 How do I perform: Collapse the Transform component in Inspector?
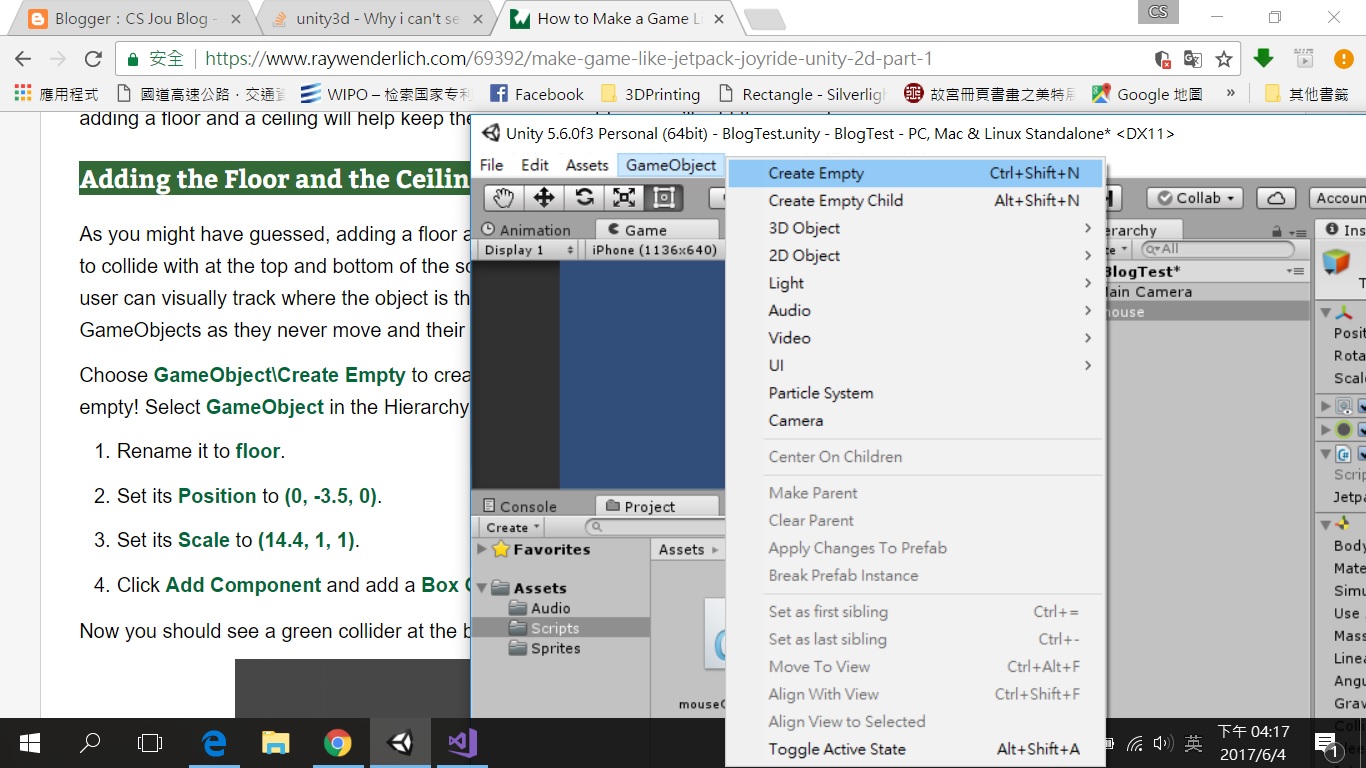point(1327,312)
